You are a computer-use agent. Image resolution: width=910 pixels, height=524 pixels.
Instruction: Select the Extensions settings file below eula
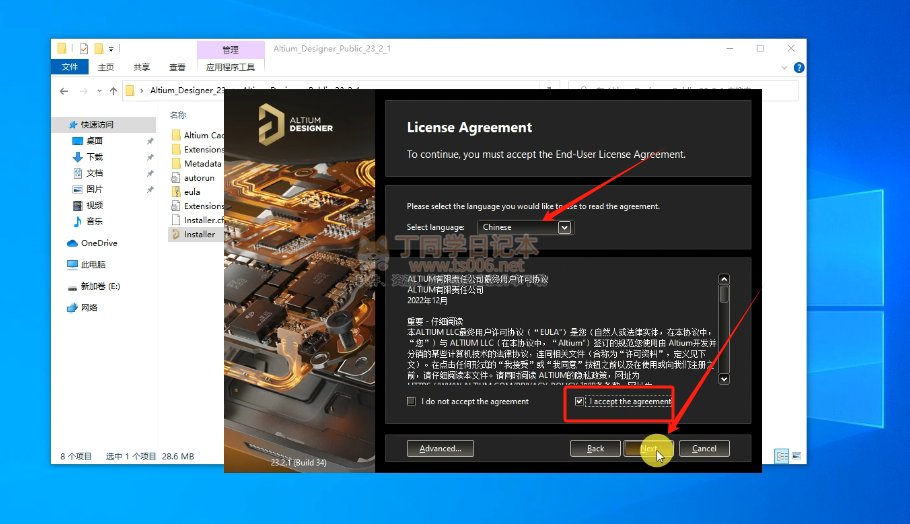(197, 206)
